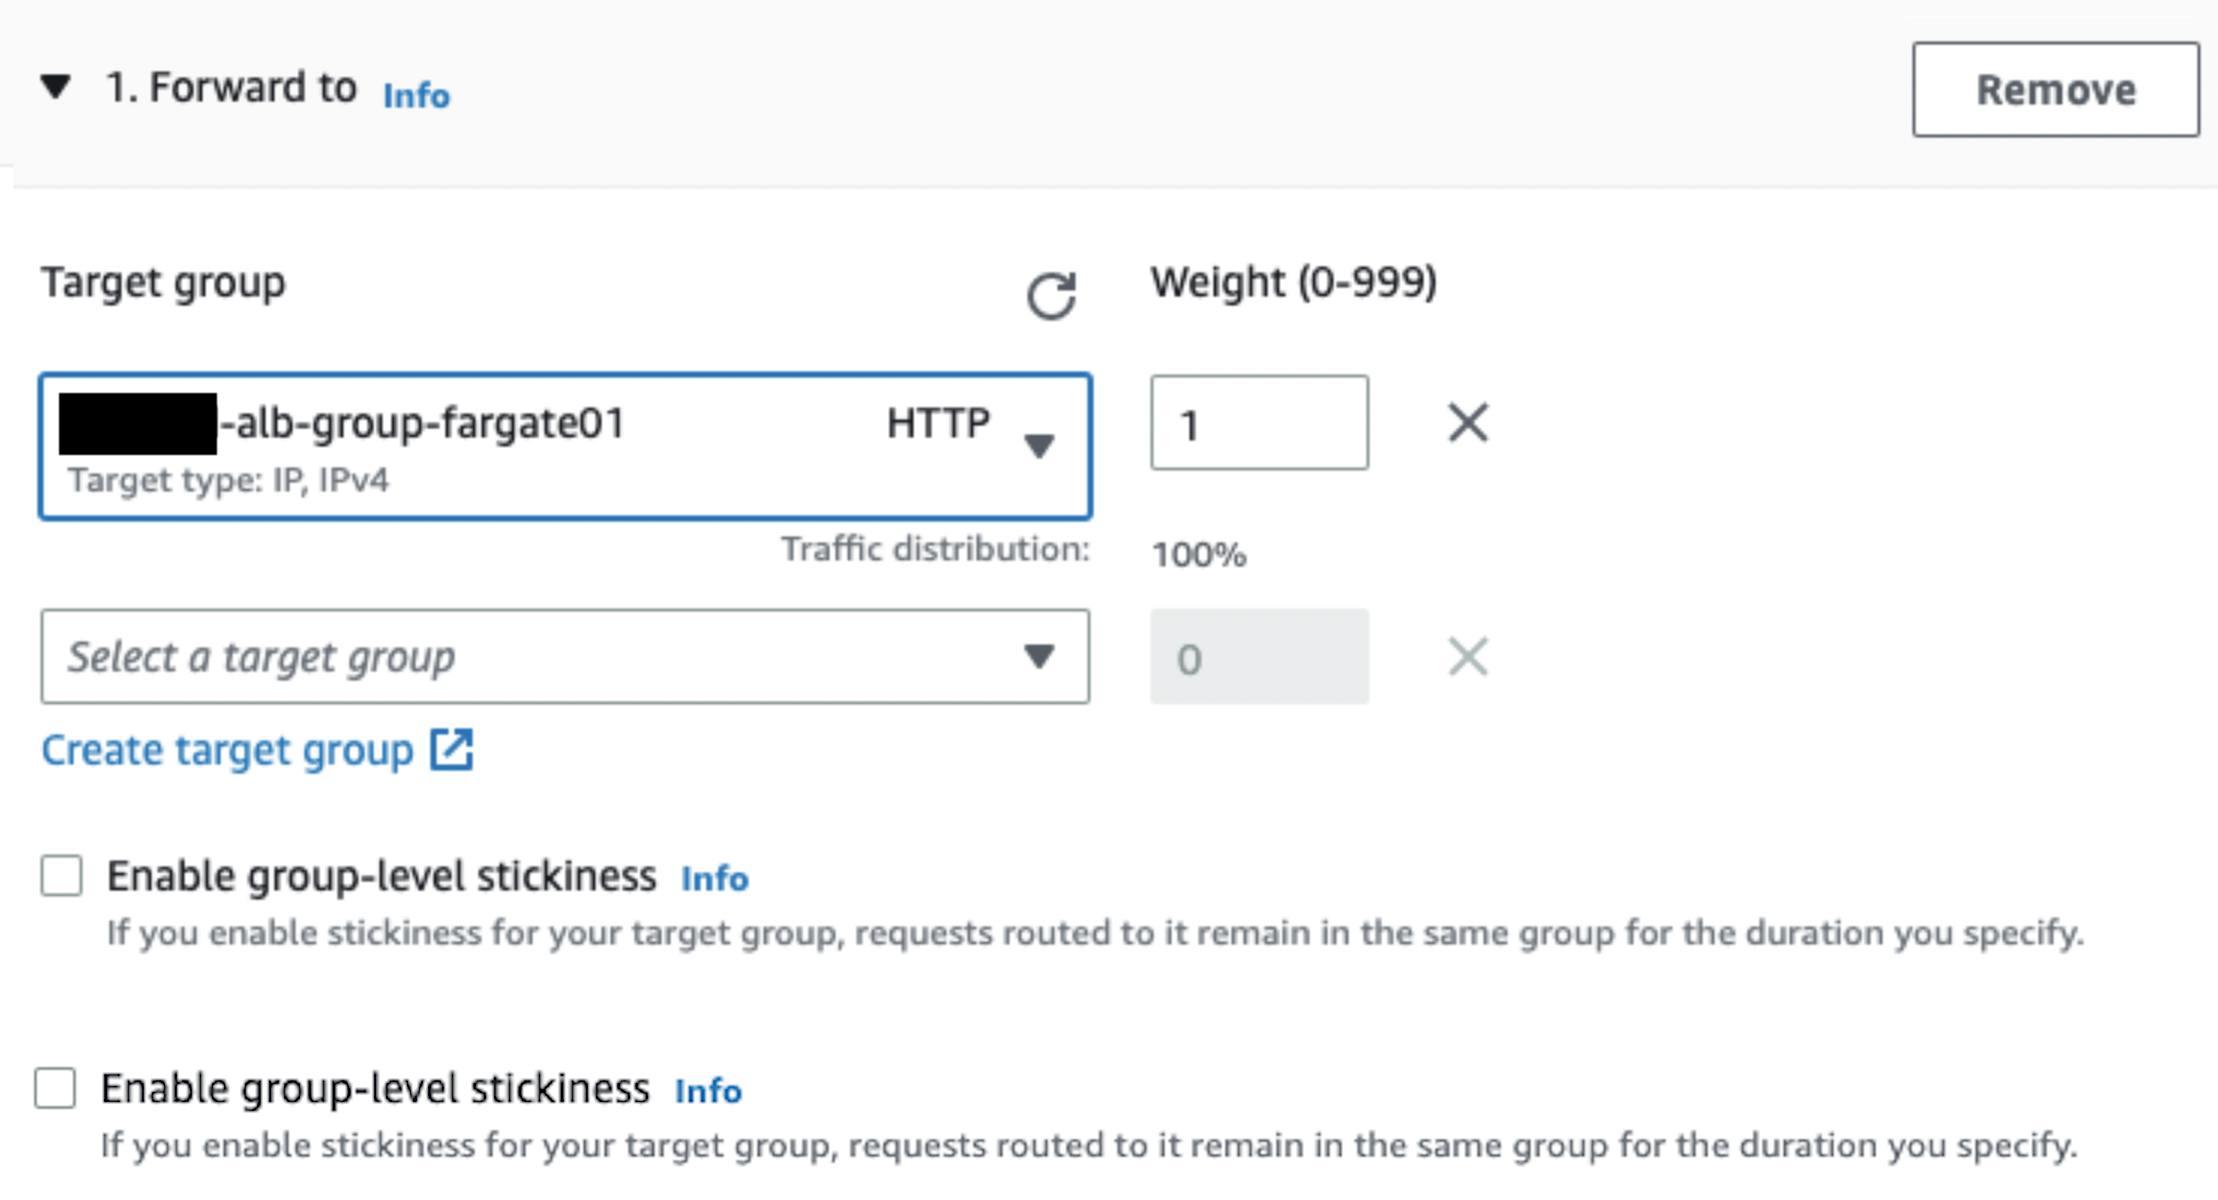Click the second Enable group-level stickiness label

[375, 1088]
